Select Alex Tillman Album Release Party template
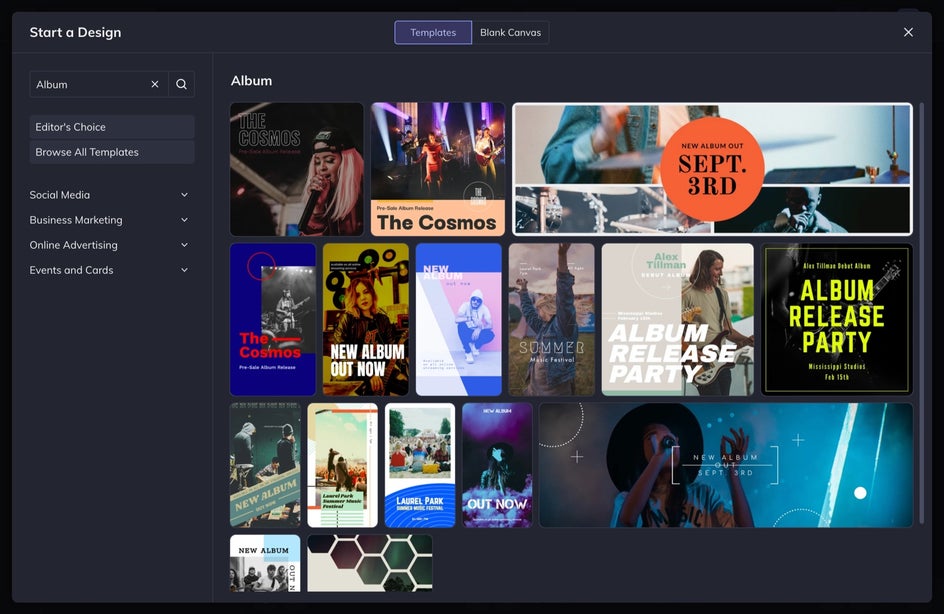 pyautogui.click(x=677, y=319)
